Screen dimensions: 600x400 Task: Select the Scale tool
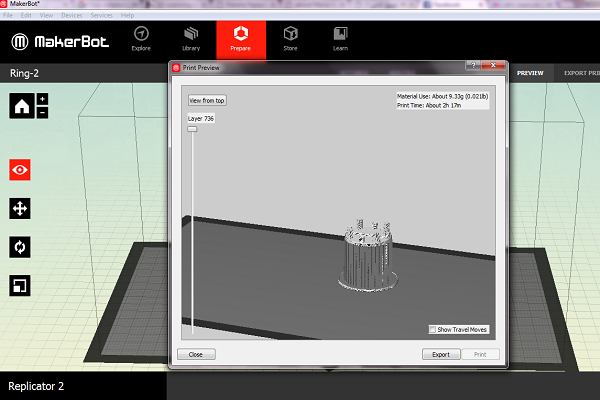click(x=20, y=286)
